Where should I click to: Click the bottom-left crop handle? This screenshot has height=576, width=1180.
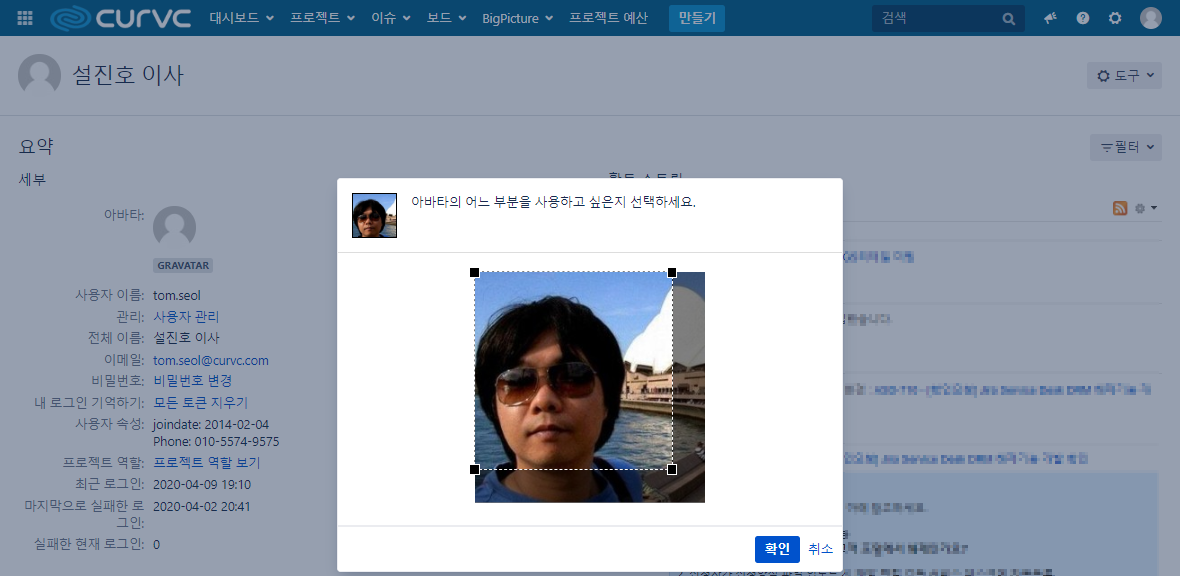pyautogui.click(x=474, y=470)
